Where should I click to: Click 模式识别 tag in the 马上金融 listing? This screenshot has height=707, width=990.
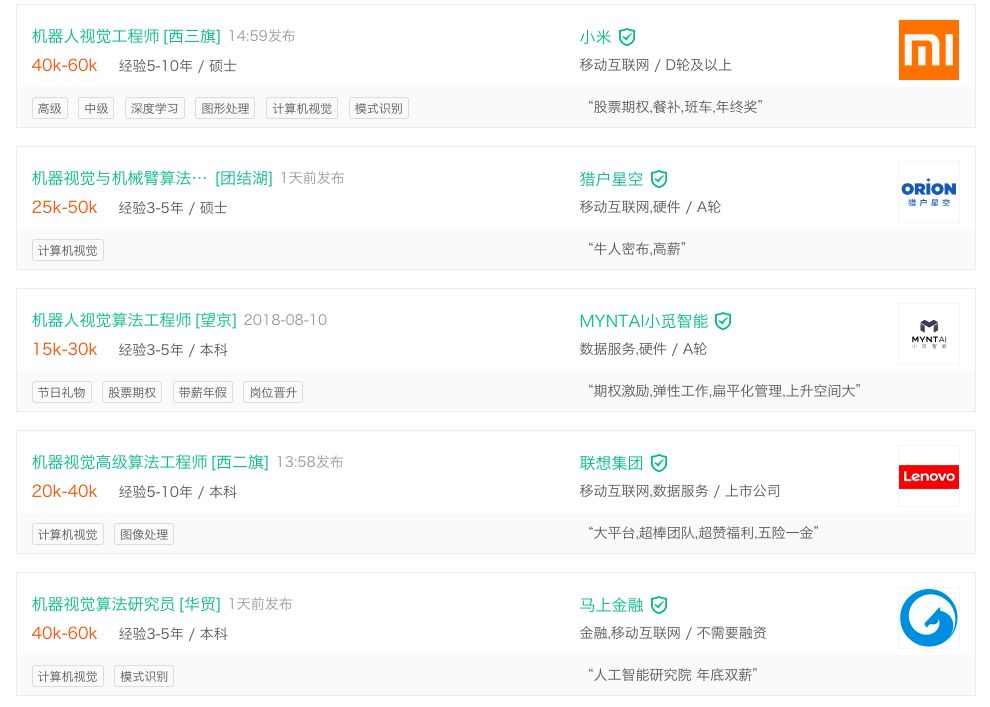coord(144,677)
